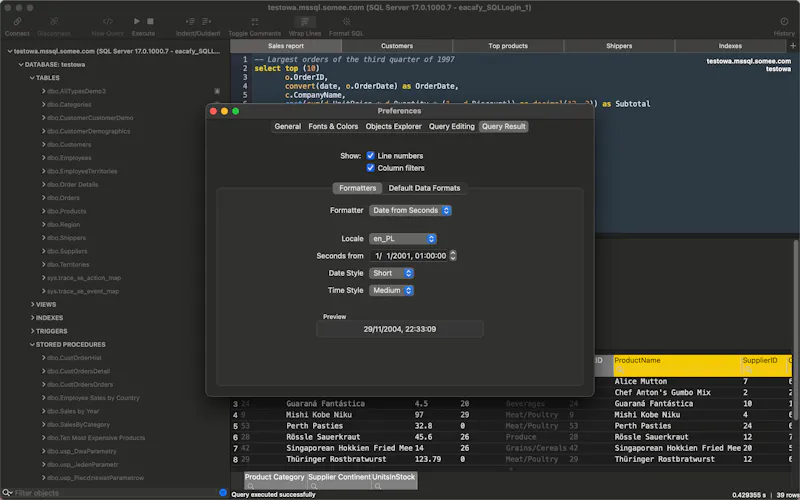Click the Disconnect toolbar icon
The image size is (800, 500).
tap(54, 21)
